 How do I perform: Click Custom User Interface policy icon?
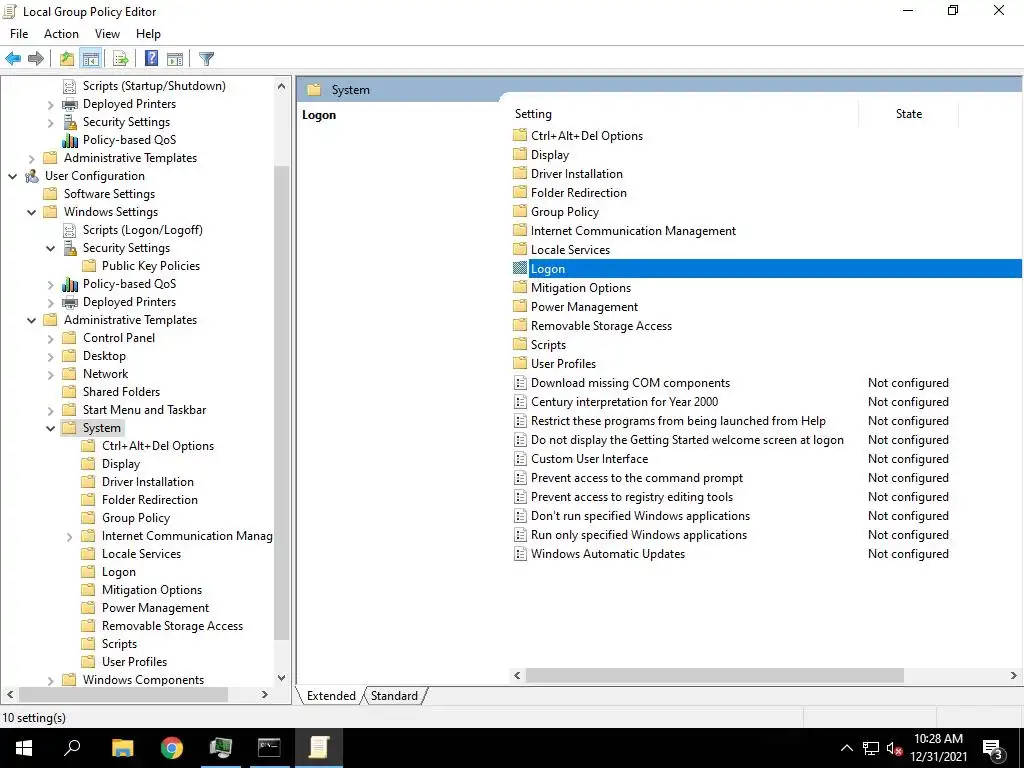click(520, 458)
